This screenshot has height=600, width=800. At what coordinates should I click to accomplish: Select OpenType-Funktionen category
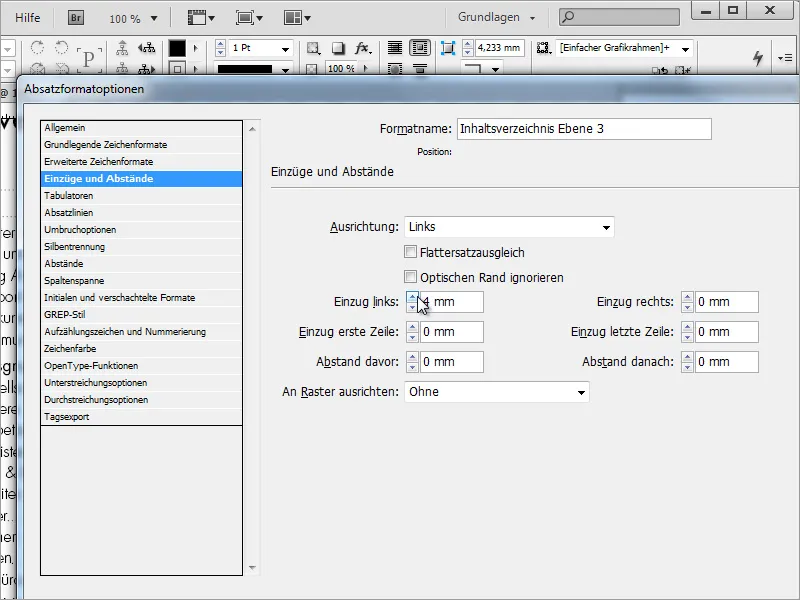(x=141, y=366)
